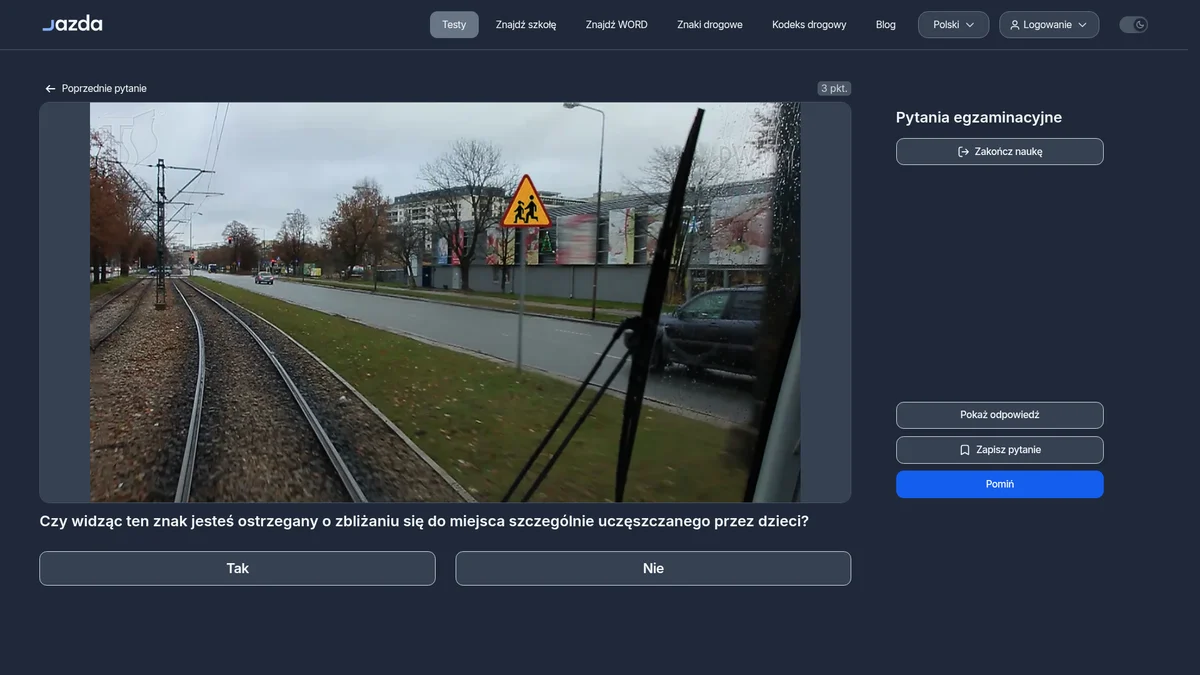Click the Pytania egzaminacyjne heading
The width and height of the screenshot is (1200, 675).
979,118
